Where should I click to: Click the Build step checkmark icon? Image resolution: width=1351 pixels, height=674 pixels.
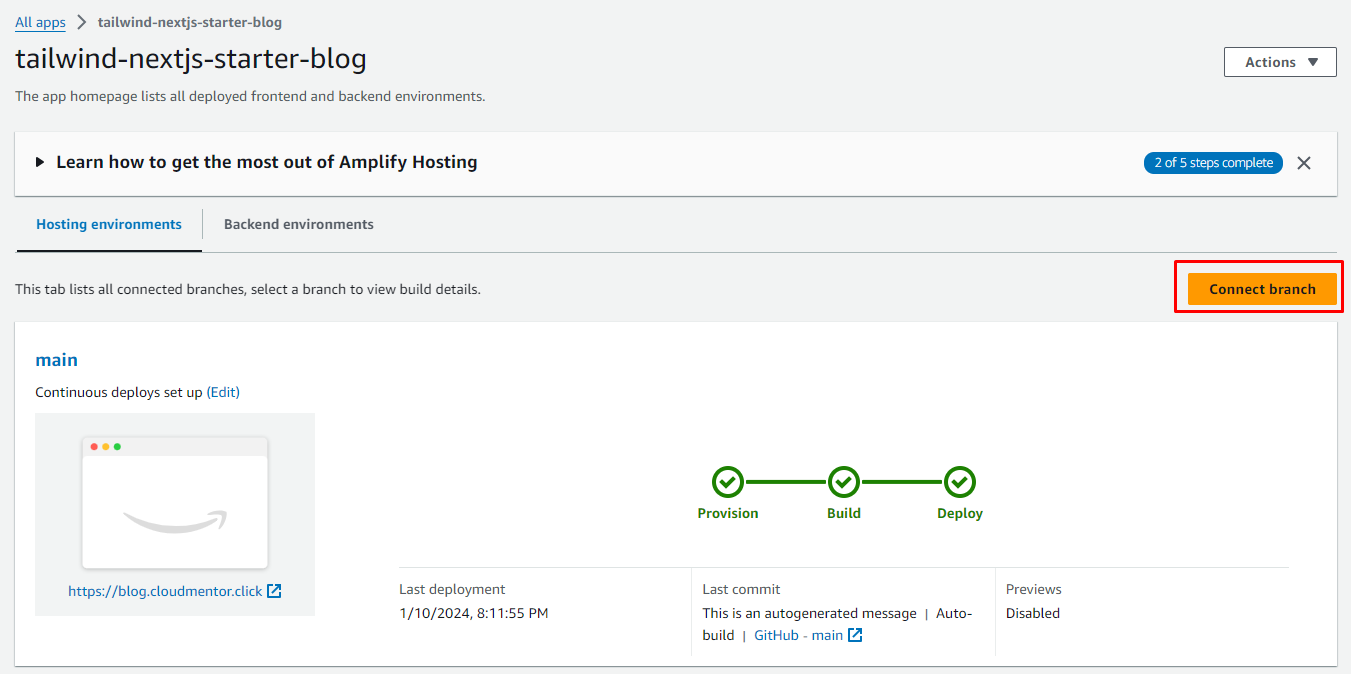pos(844,483)
